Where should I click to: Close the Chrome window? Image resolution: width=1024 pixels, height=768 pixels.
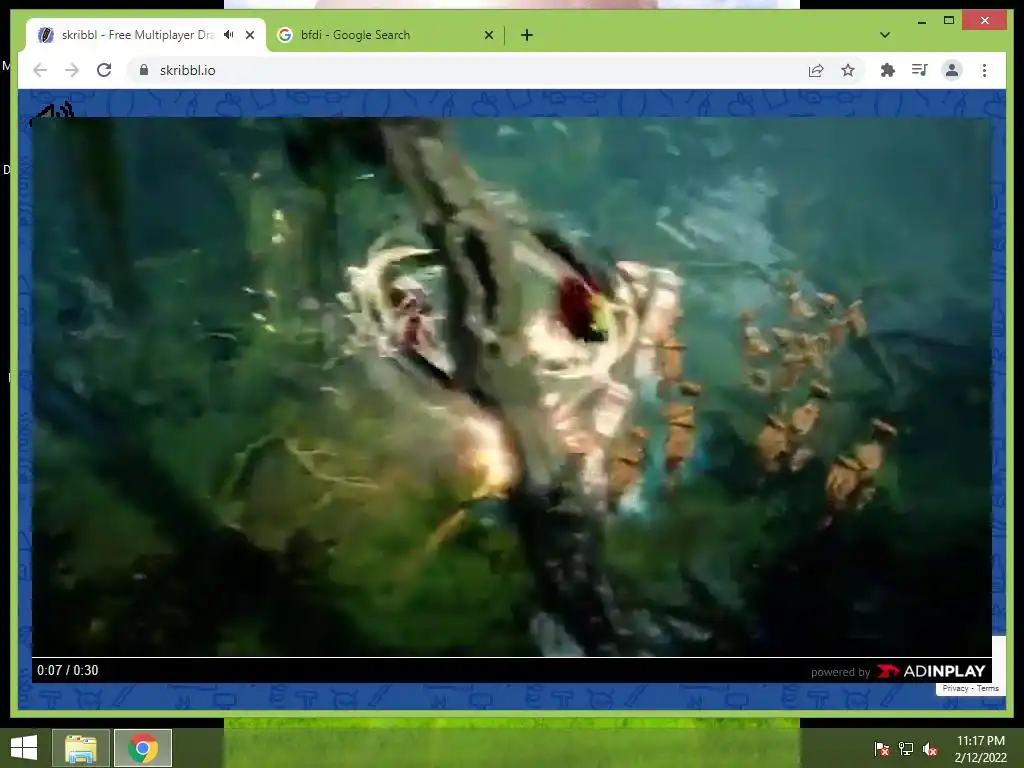tap(984, 21)
